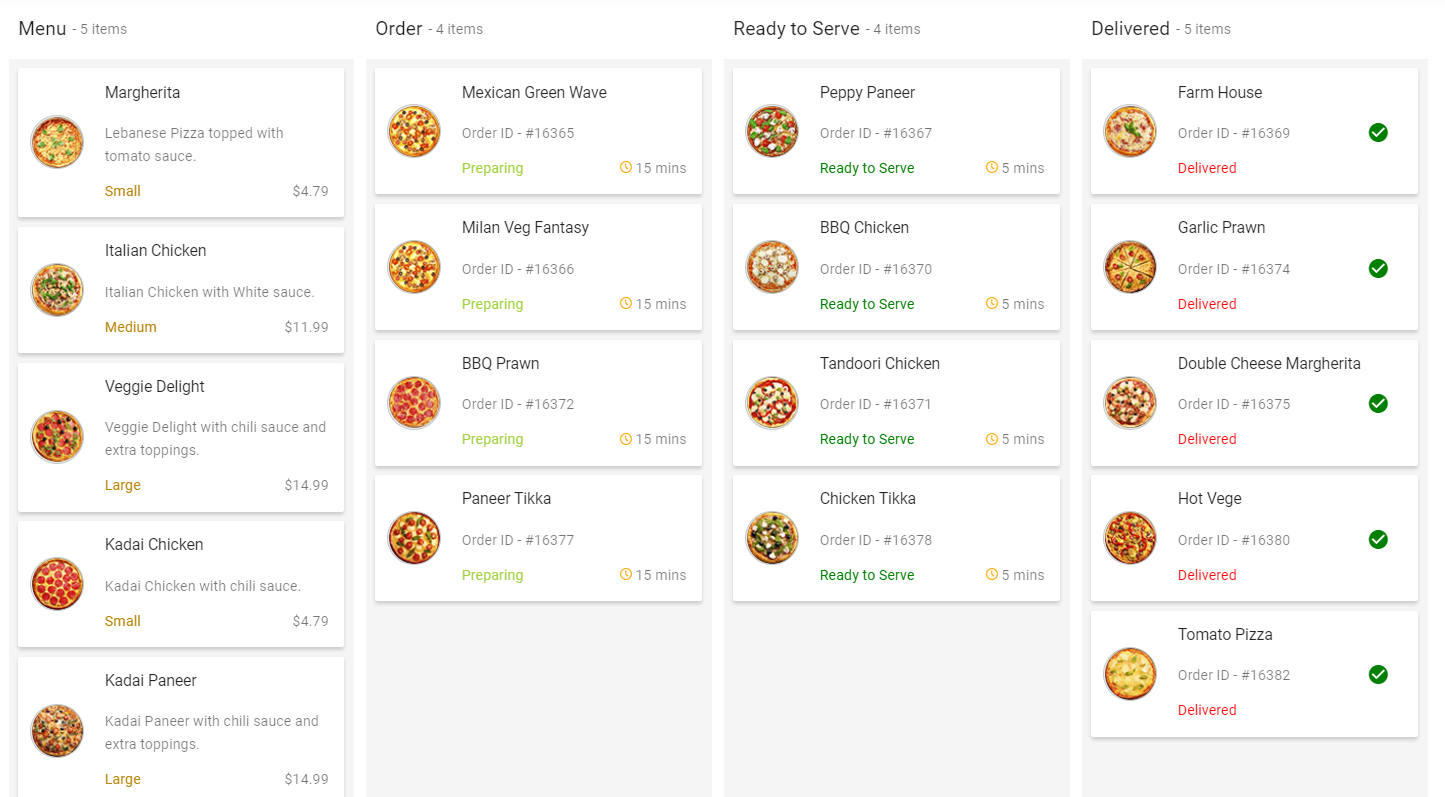Viewport: 1445px width, 797px height.
Task: Select the Tandoori Chicken order card
Action: pyautogui.click(x=896, y=403)
